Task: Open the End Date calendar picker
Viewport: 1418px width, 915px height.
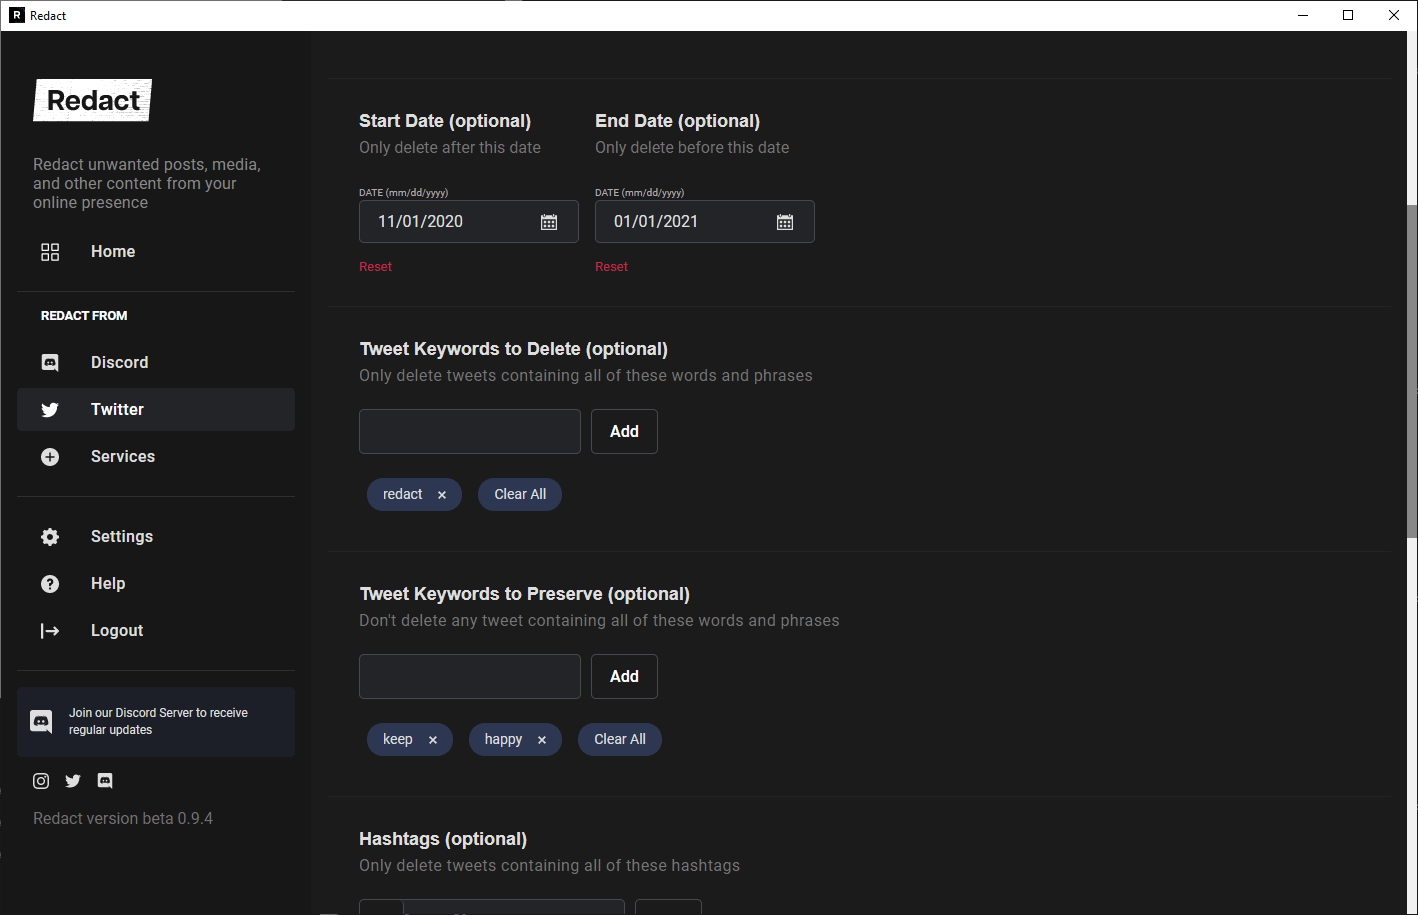Action: coord(784,221)
